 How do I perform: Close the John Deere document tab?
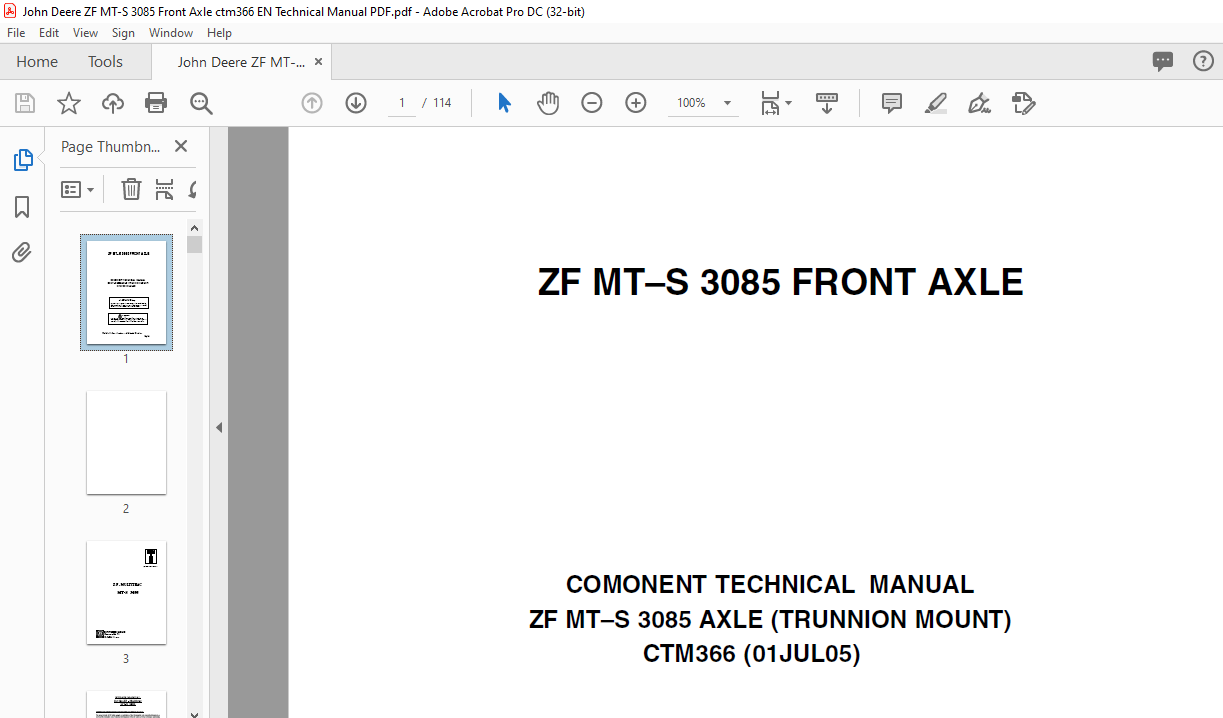coord(318,61)
